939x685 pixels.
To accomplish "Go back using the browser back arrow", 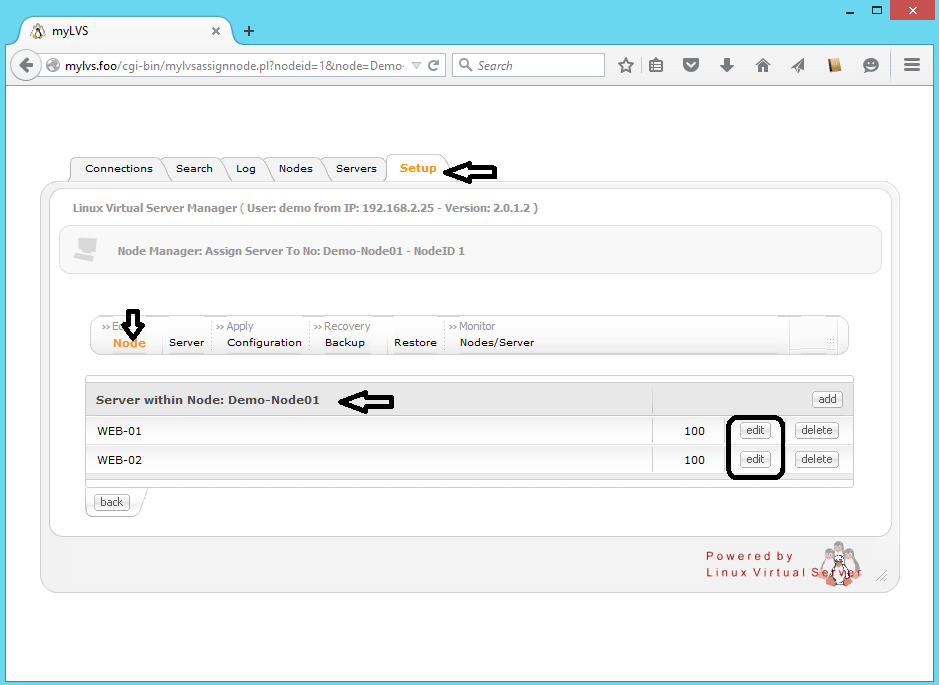I will [25, 65].
